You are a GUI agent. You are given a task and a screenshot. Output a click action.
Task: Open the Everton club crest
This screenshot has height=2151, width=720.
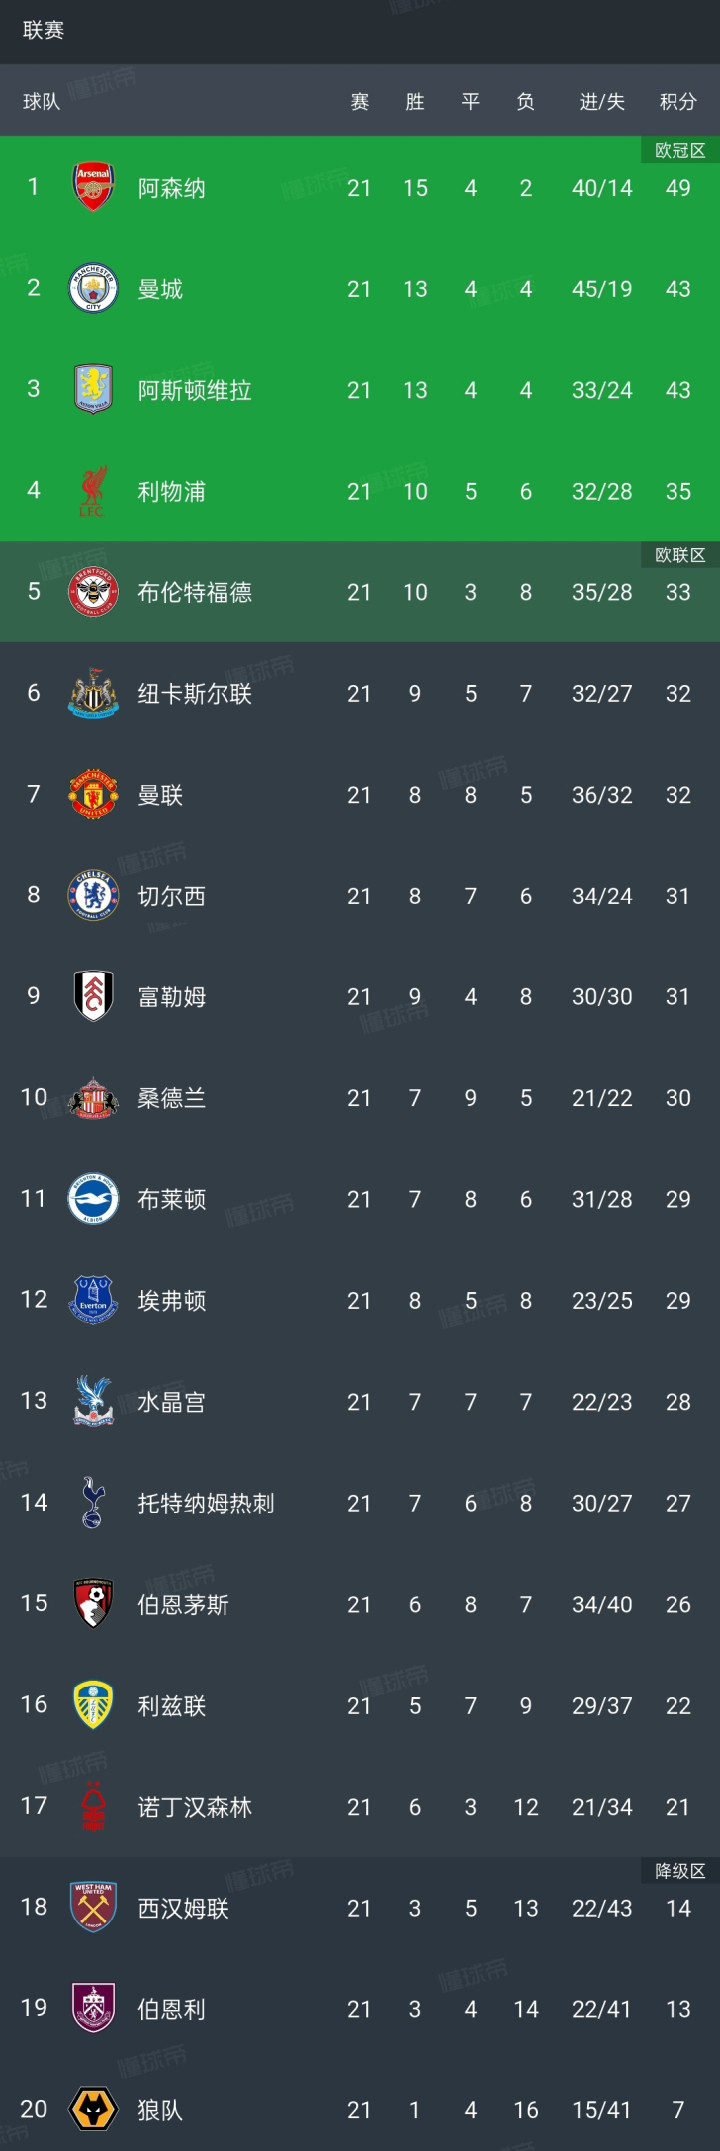coord(93,1300)
